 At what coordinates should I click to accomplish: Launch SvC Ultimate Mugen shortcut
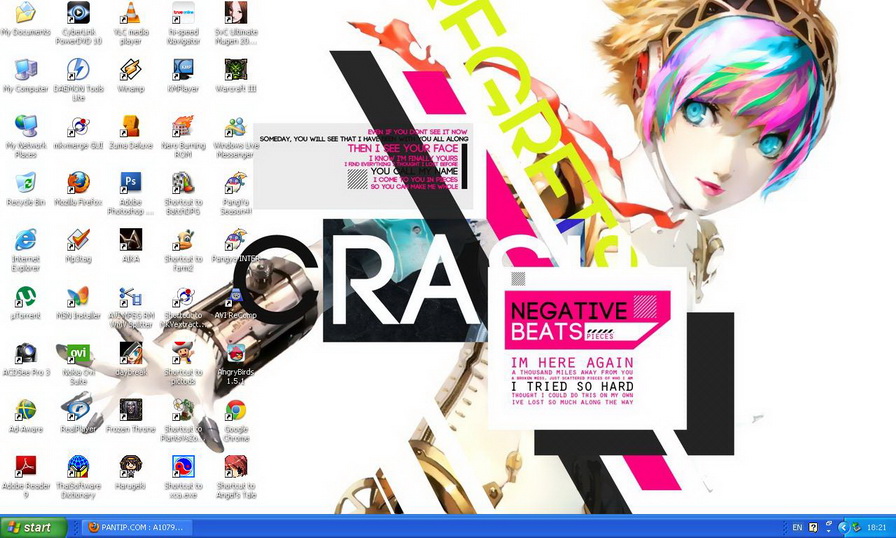236,13
